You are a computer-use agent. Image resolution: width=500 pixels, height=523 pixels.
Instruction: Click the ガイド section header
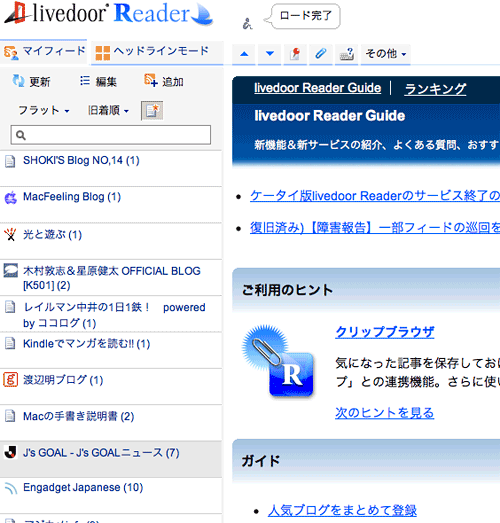366,461
